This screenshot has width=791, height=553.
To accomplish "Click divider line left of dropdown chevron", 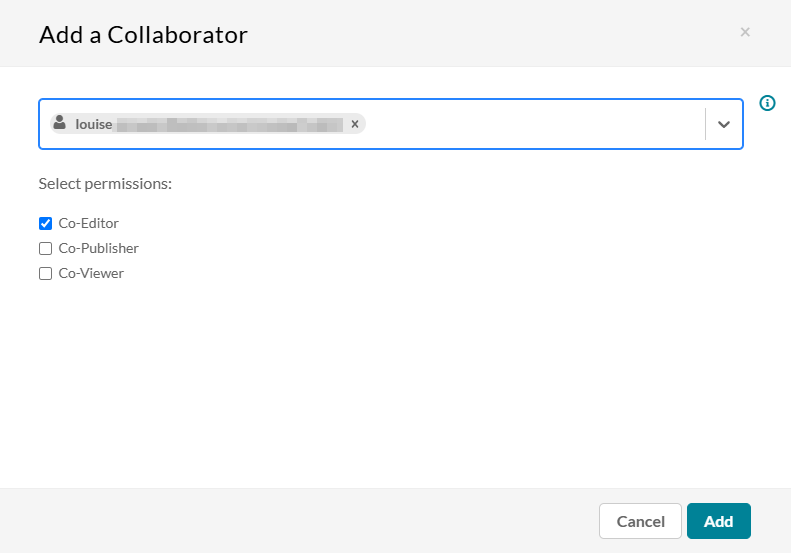I will 705,124.
